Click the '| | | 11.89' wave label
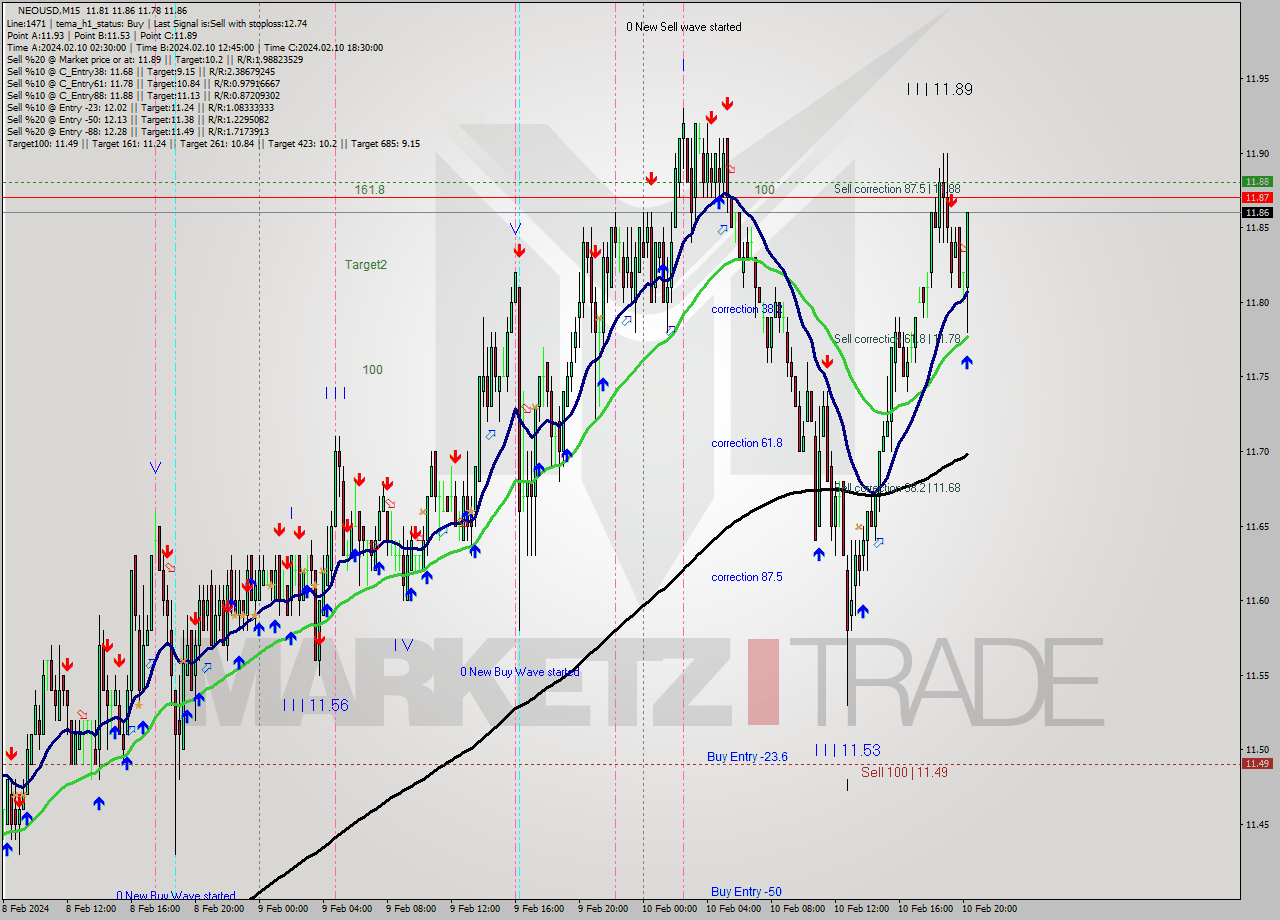This screenshot has width=1280, height=920. [939, 89]
